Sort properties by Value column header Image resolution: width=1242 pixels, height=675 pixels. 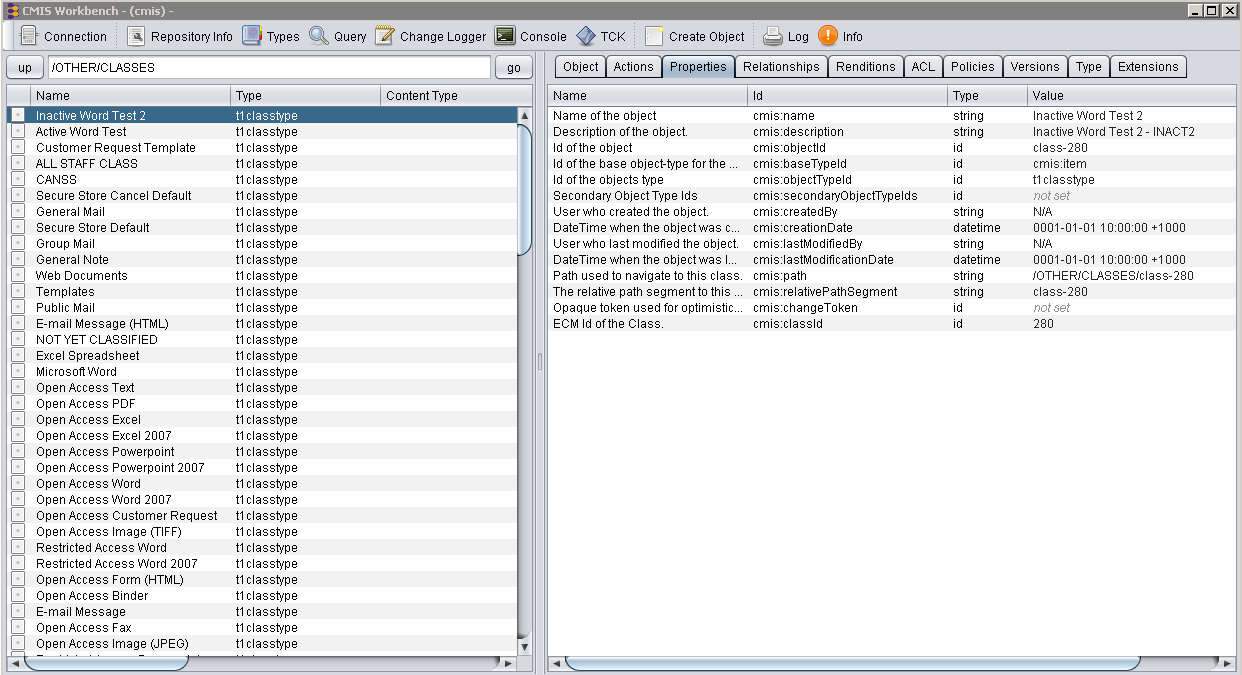(1131, 96)
